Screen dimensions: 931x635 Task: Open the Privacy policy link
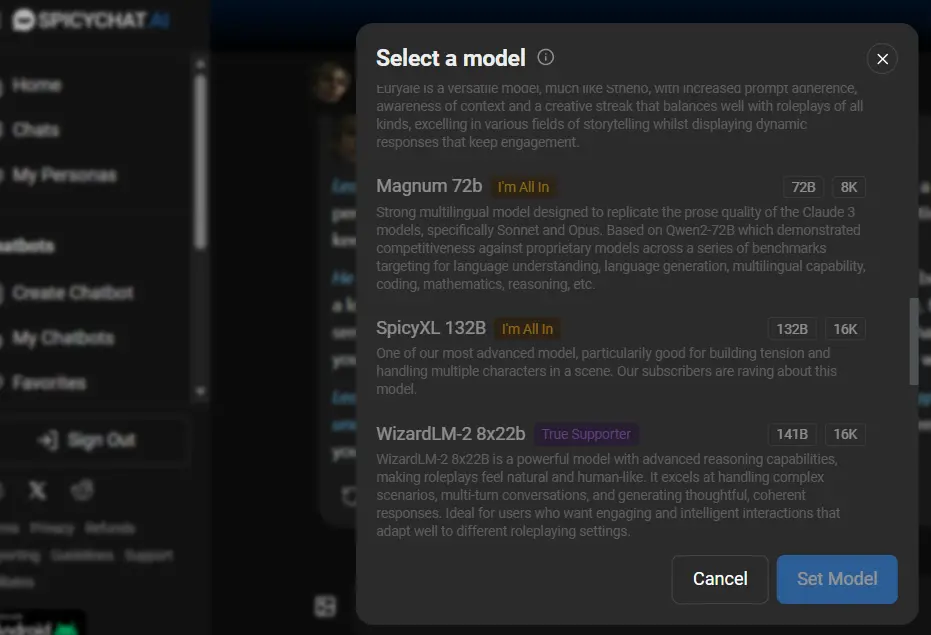tap(54, 528)
